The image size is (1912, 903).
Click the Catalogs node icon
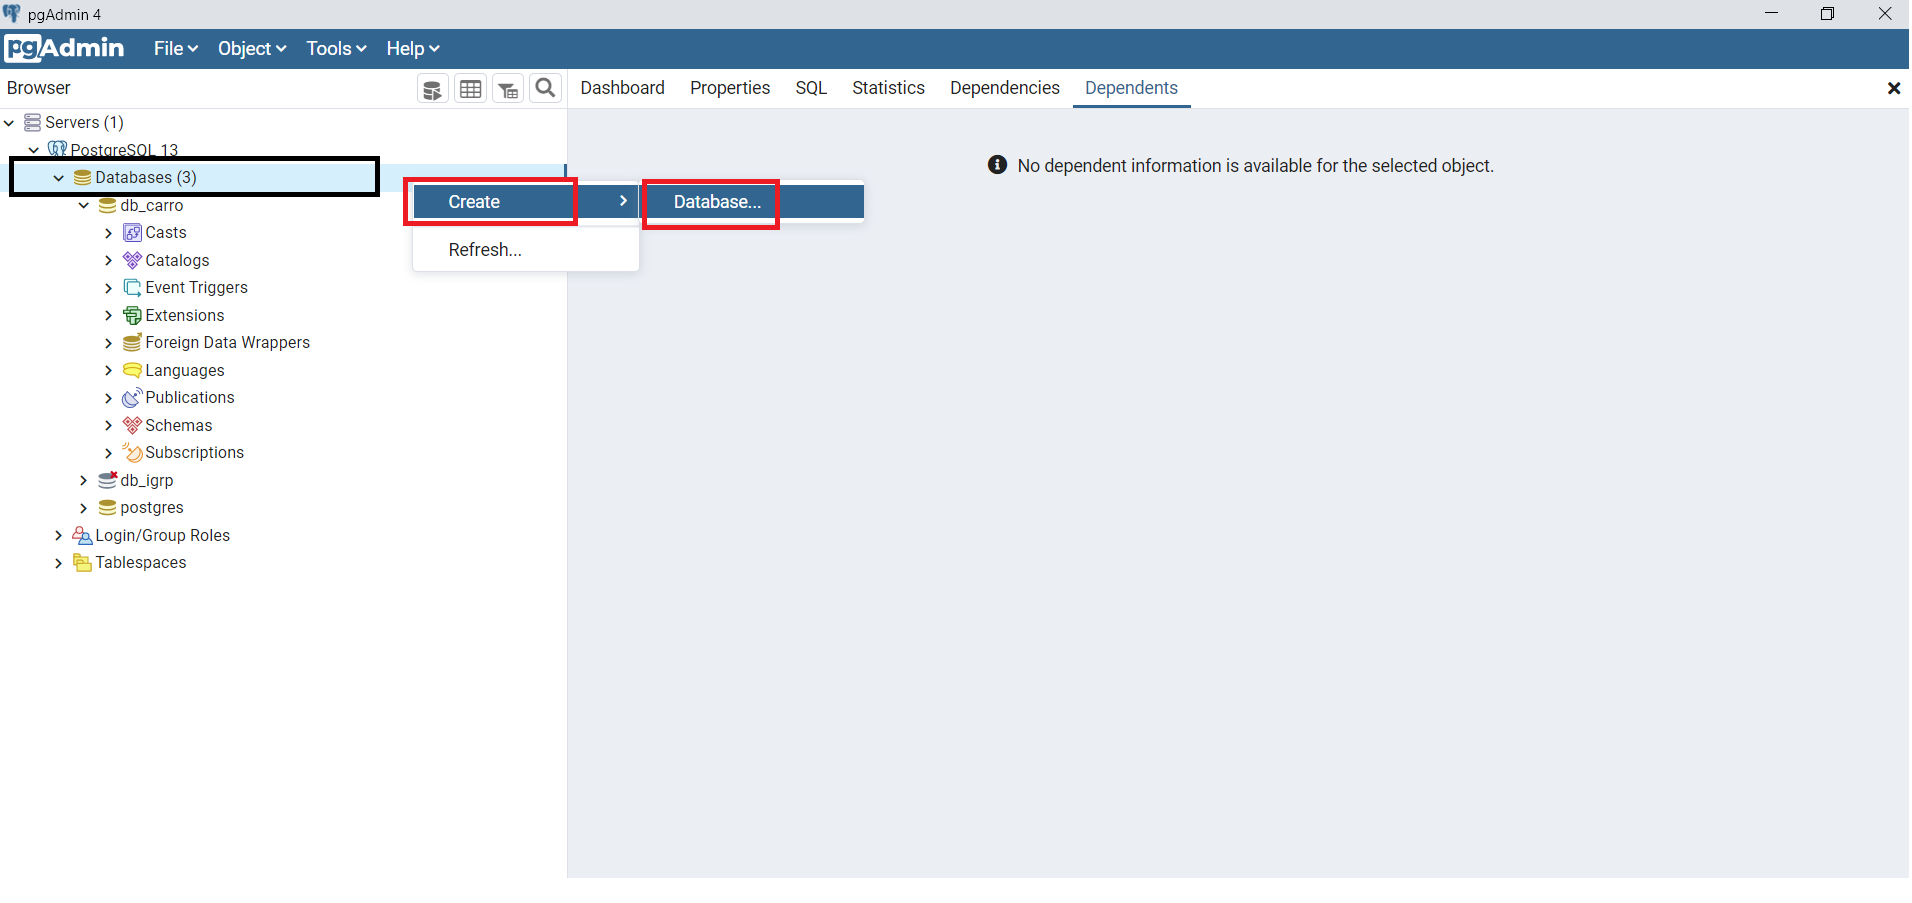click(x=132, y=260)
